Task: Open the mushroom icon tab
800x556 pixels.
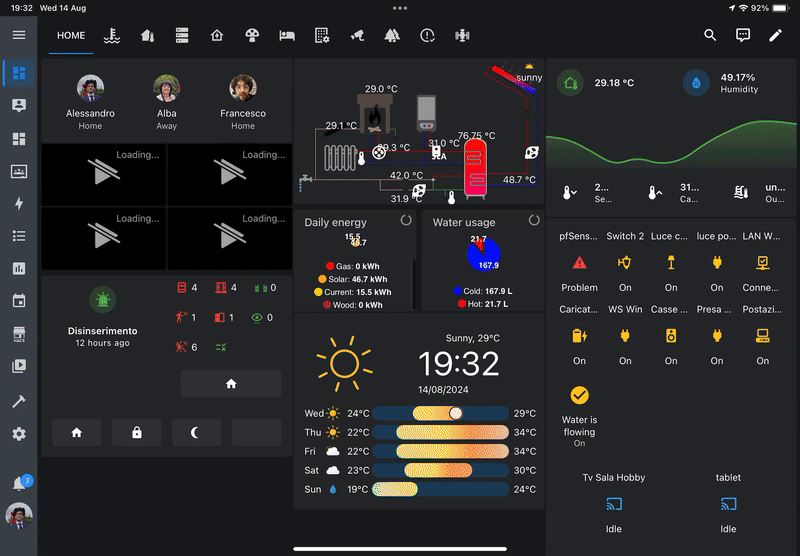Action: 252,35
